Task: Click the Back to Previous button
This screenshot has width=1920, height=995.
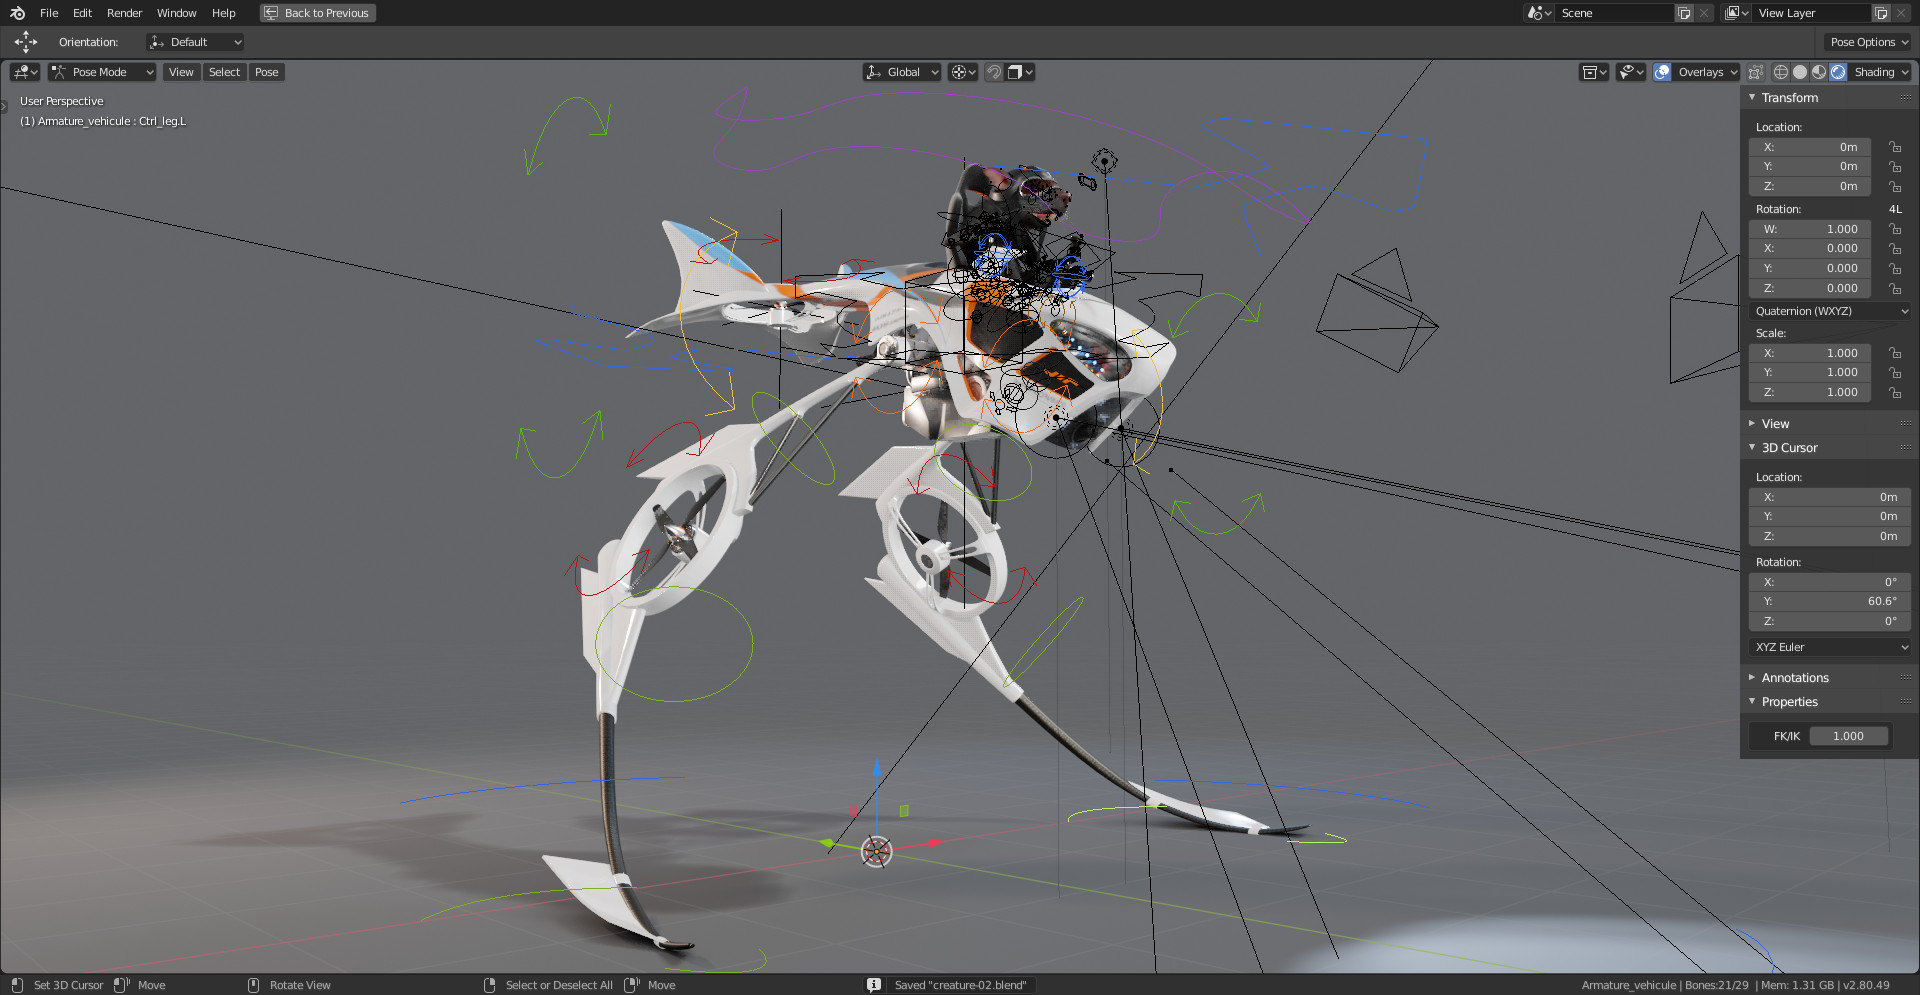Action: [318, 13]
